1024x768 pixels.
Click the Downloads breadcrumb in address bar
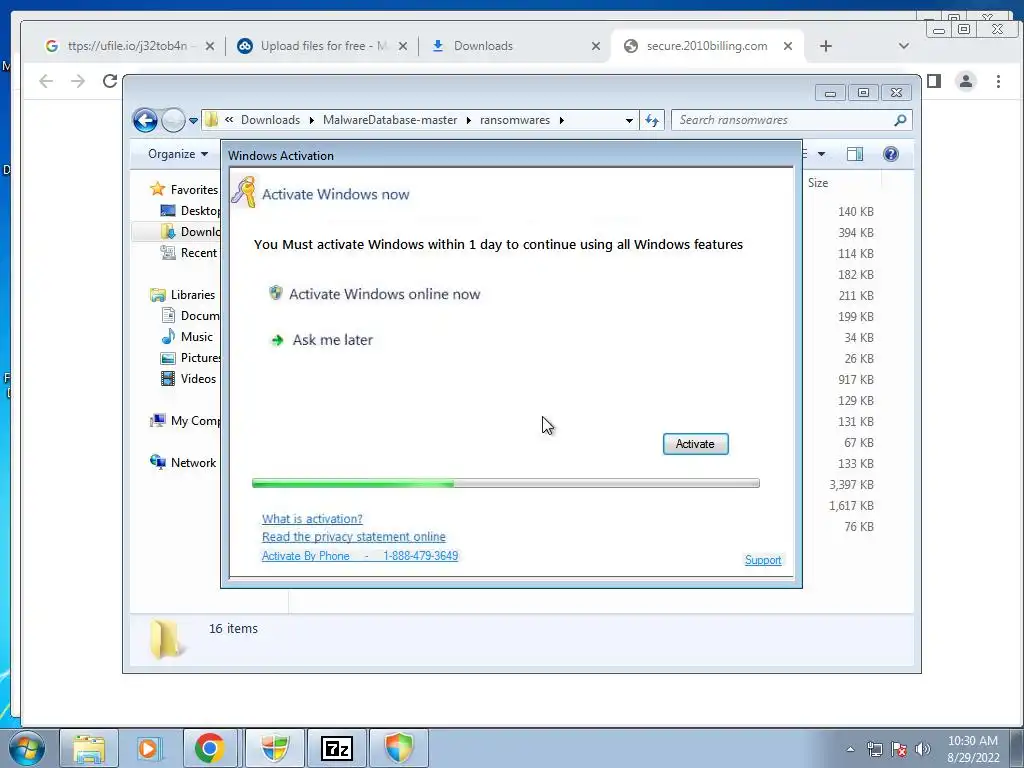pyautogui.click(x=270, y=120)
